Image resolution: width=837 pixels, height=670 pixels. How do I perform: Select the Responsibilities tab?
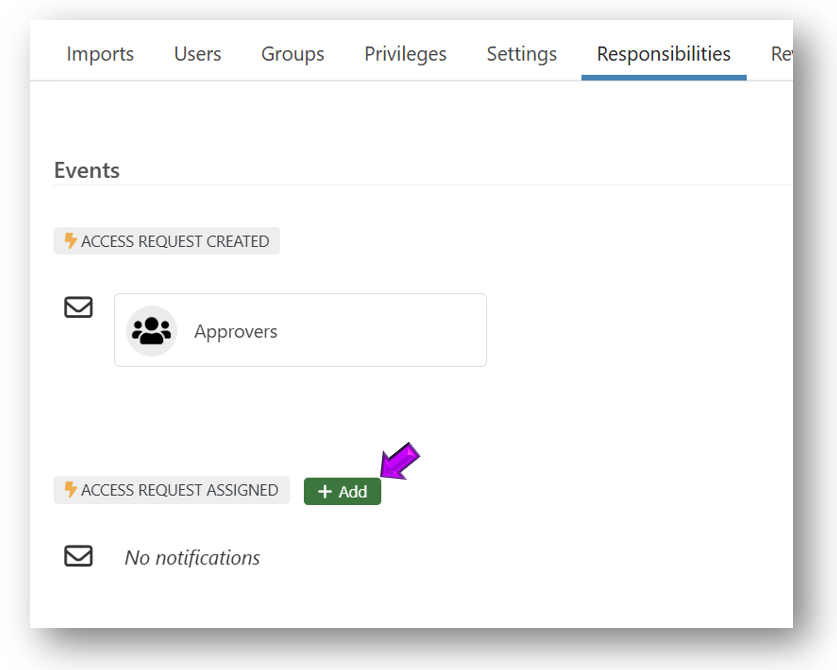click(x=663, y=54)
